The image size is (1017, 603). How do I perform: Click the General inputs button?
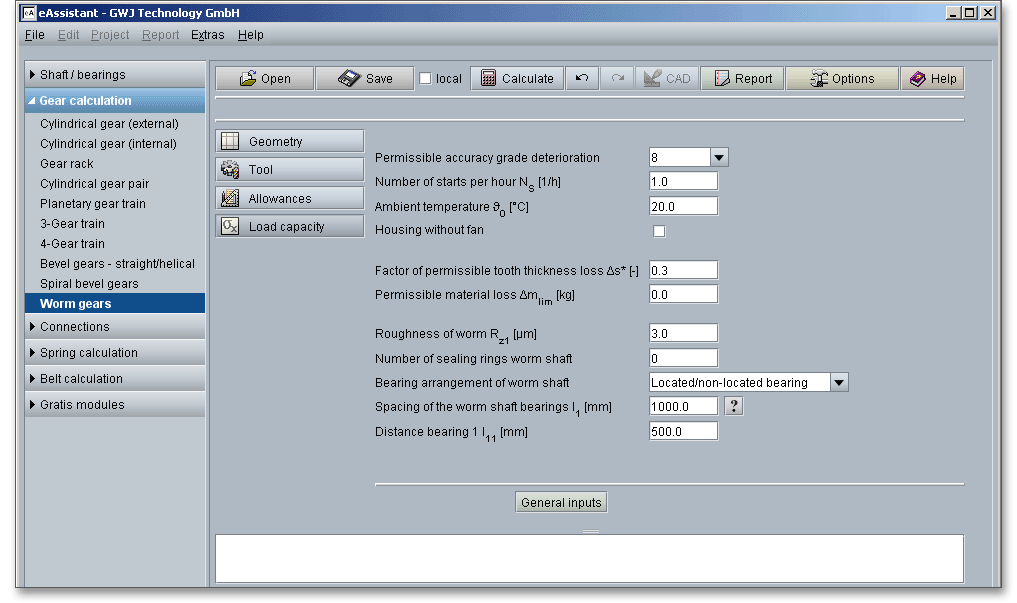561,503
